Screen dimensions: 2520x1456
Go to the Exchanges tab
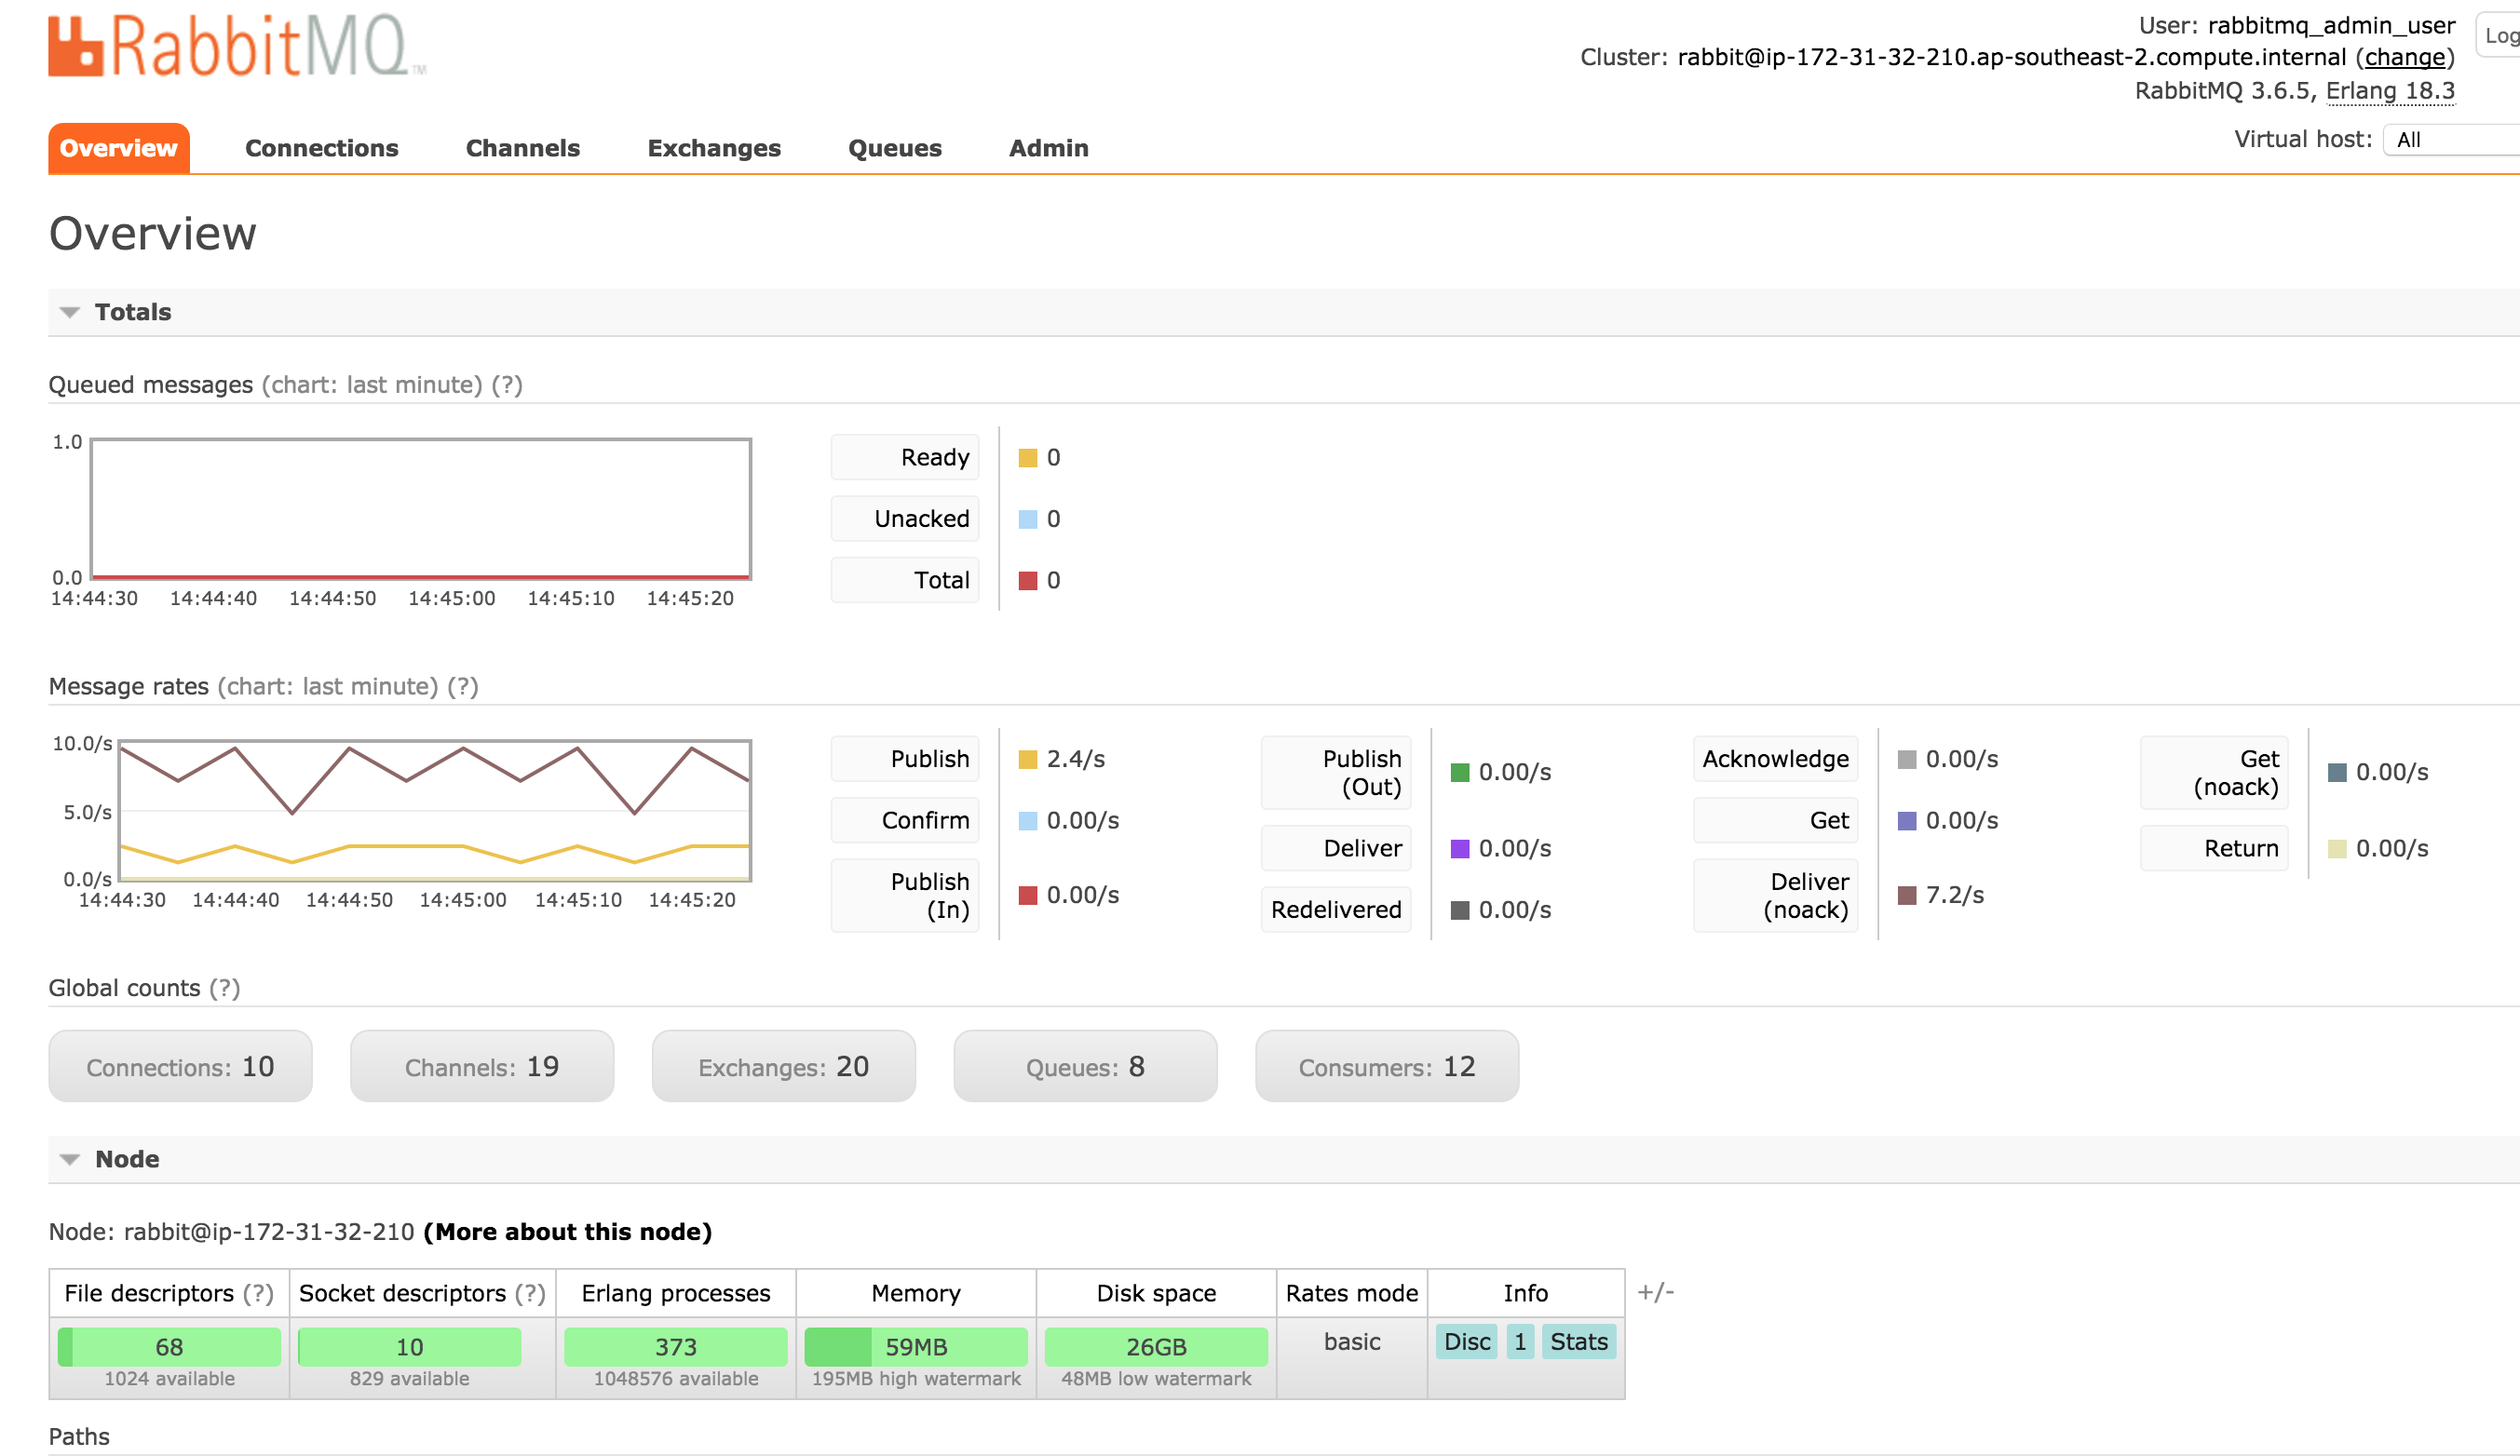[x=713, y=148]
